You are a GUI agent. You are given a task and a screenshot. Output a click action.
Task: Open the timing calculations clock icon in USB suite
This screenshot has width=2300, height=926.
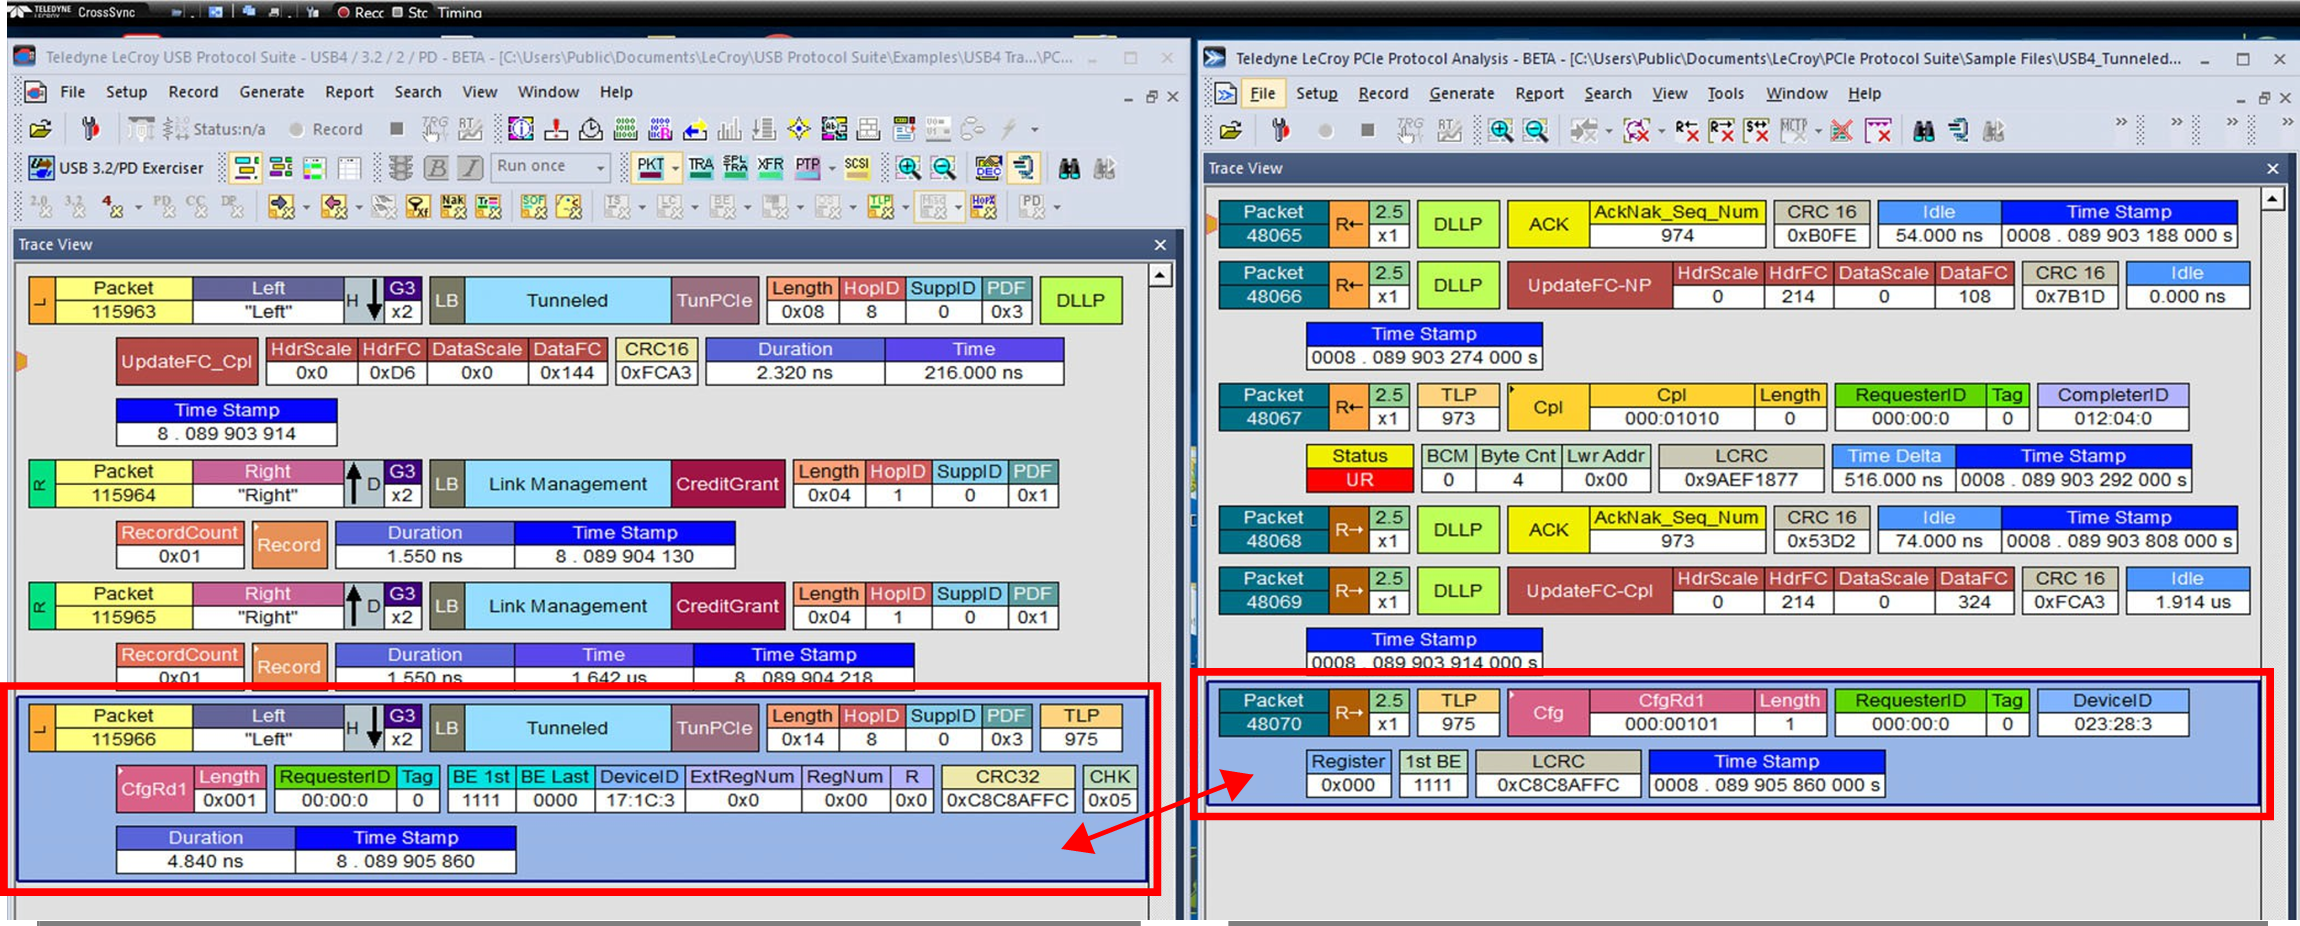(591, 129)
